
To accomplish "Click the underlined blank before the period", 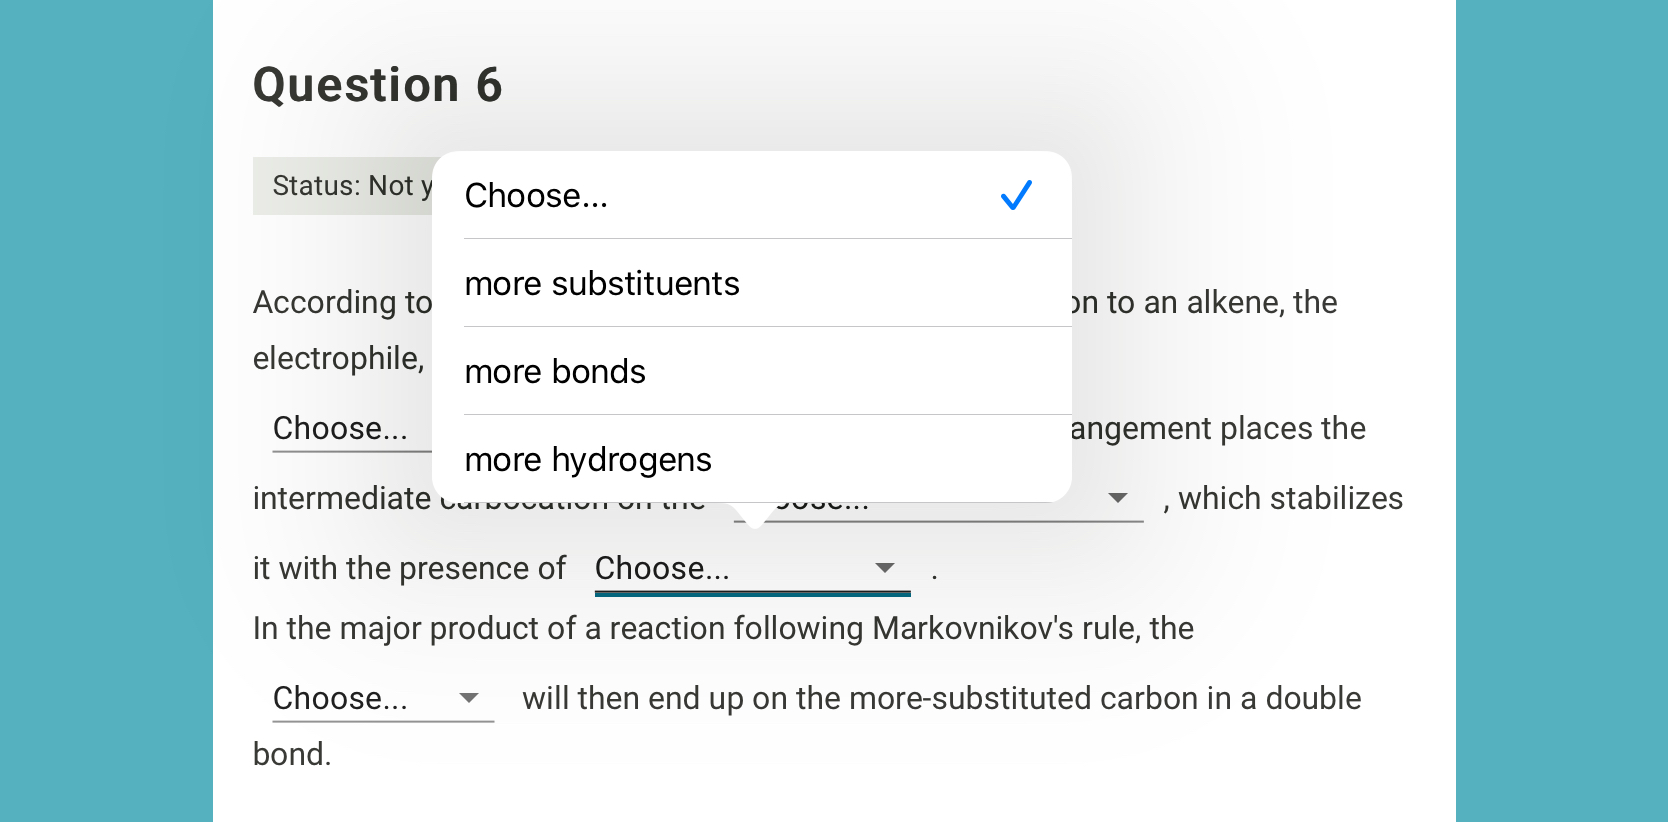I will pyautogui.click(x=752, y=568).
